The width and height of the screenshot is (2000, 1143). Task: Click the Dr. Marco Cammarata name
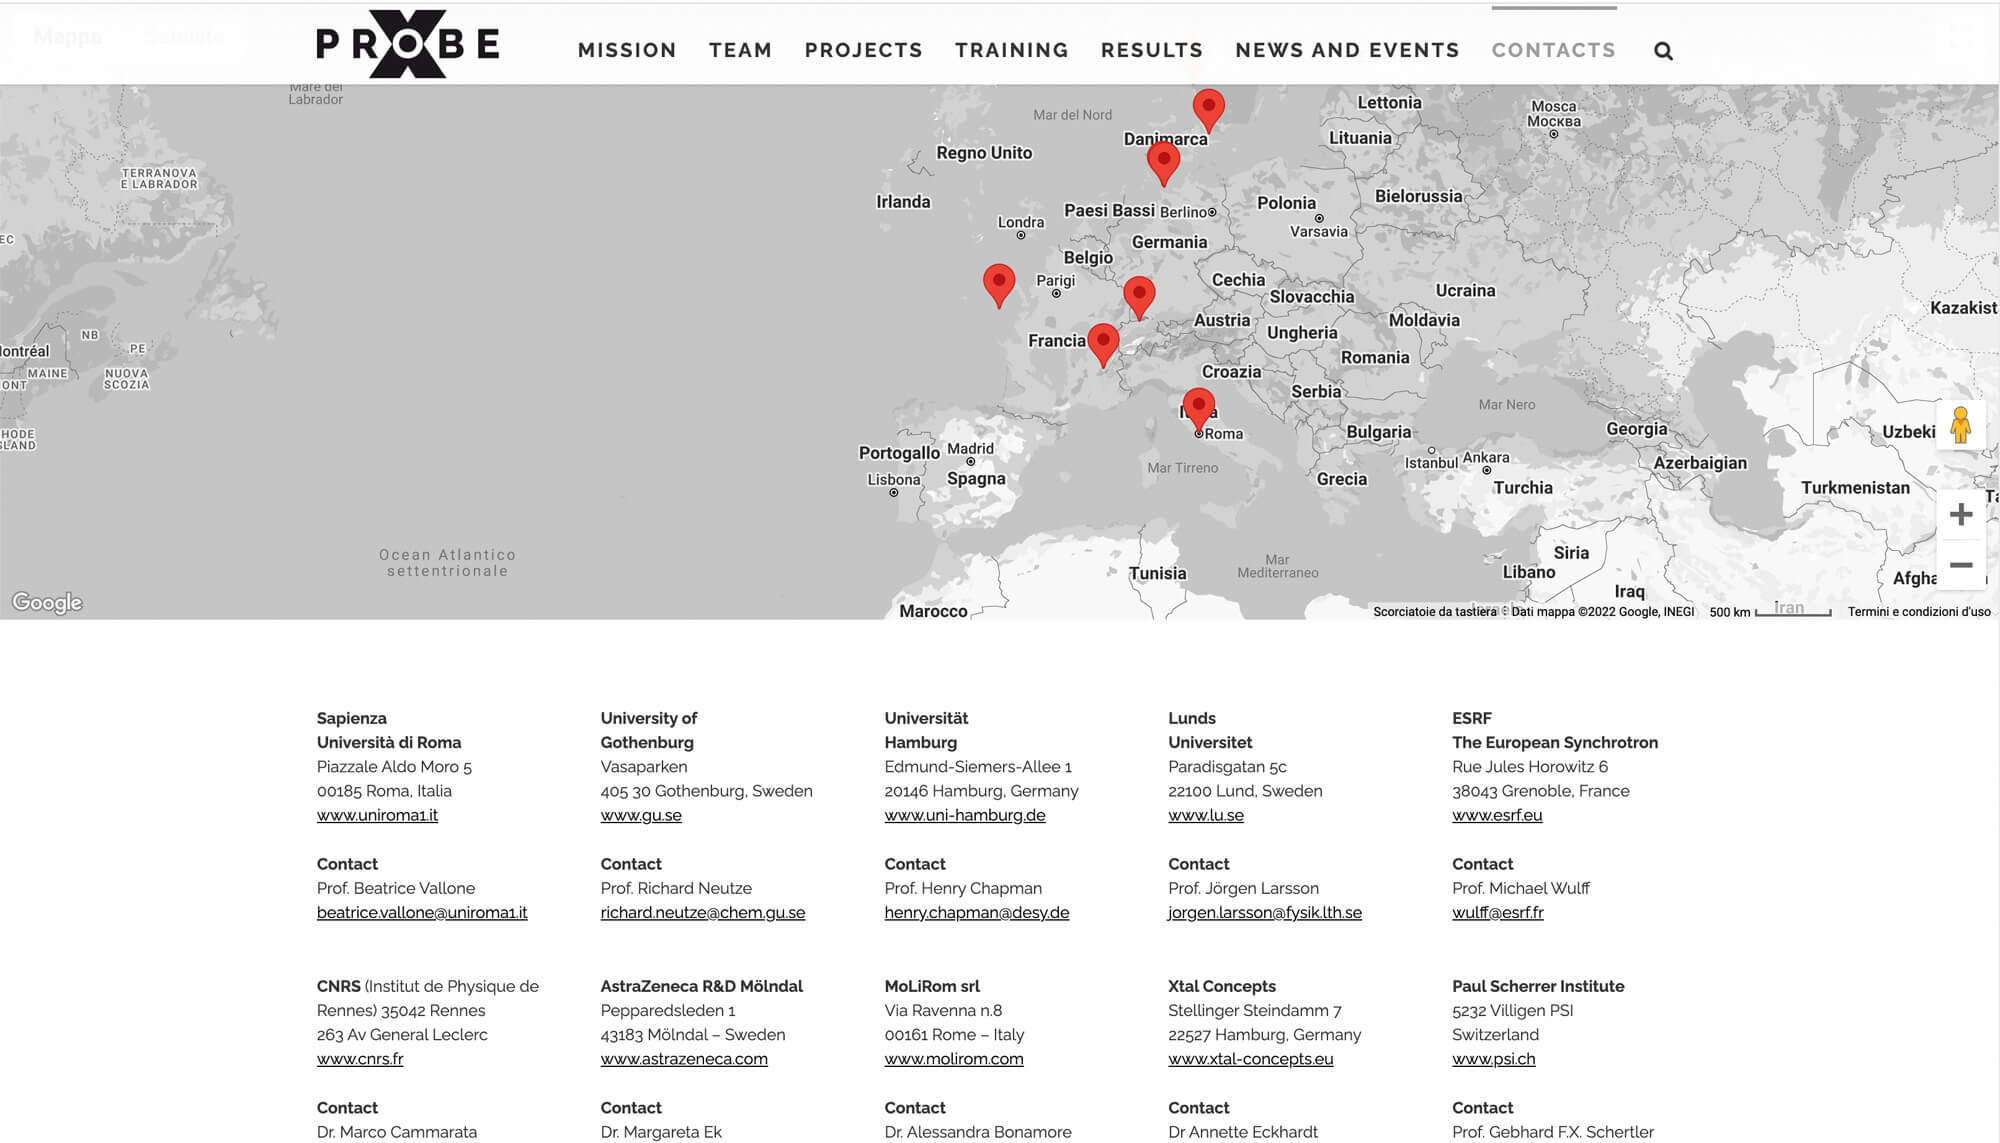397,1132
